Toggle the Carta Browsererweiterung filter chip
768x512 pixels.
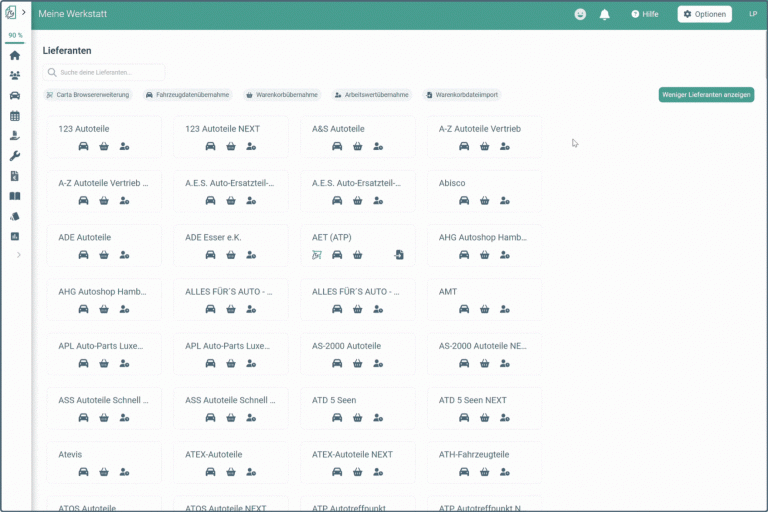(88, 95)
